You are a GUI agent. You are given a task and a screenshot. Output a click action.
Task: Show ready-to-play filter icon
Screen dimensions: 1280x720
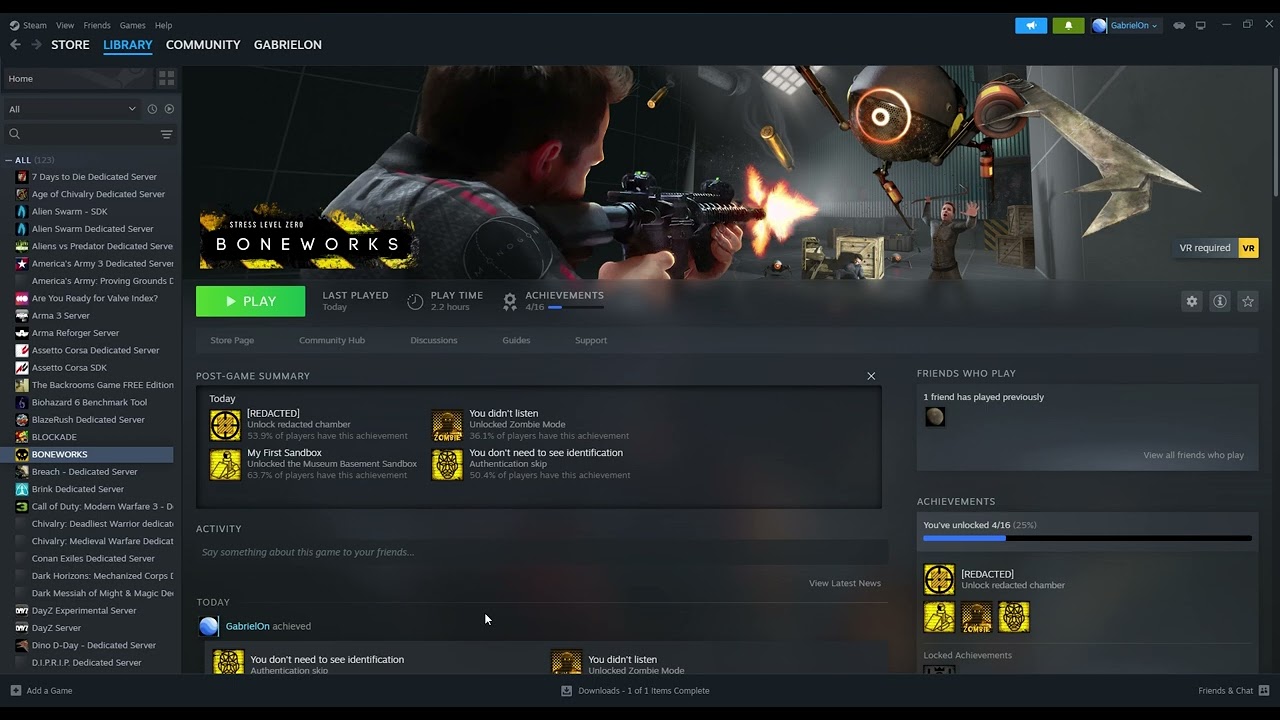(169, 109)
